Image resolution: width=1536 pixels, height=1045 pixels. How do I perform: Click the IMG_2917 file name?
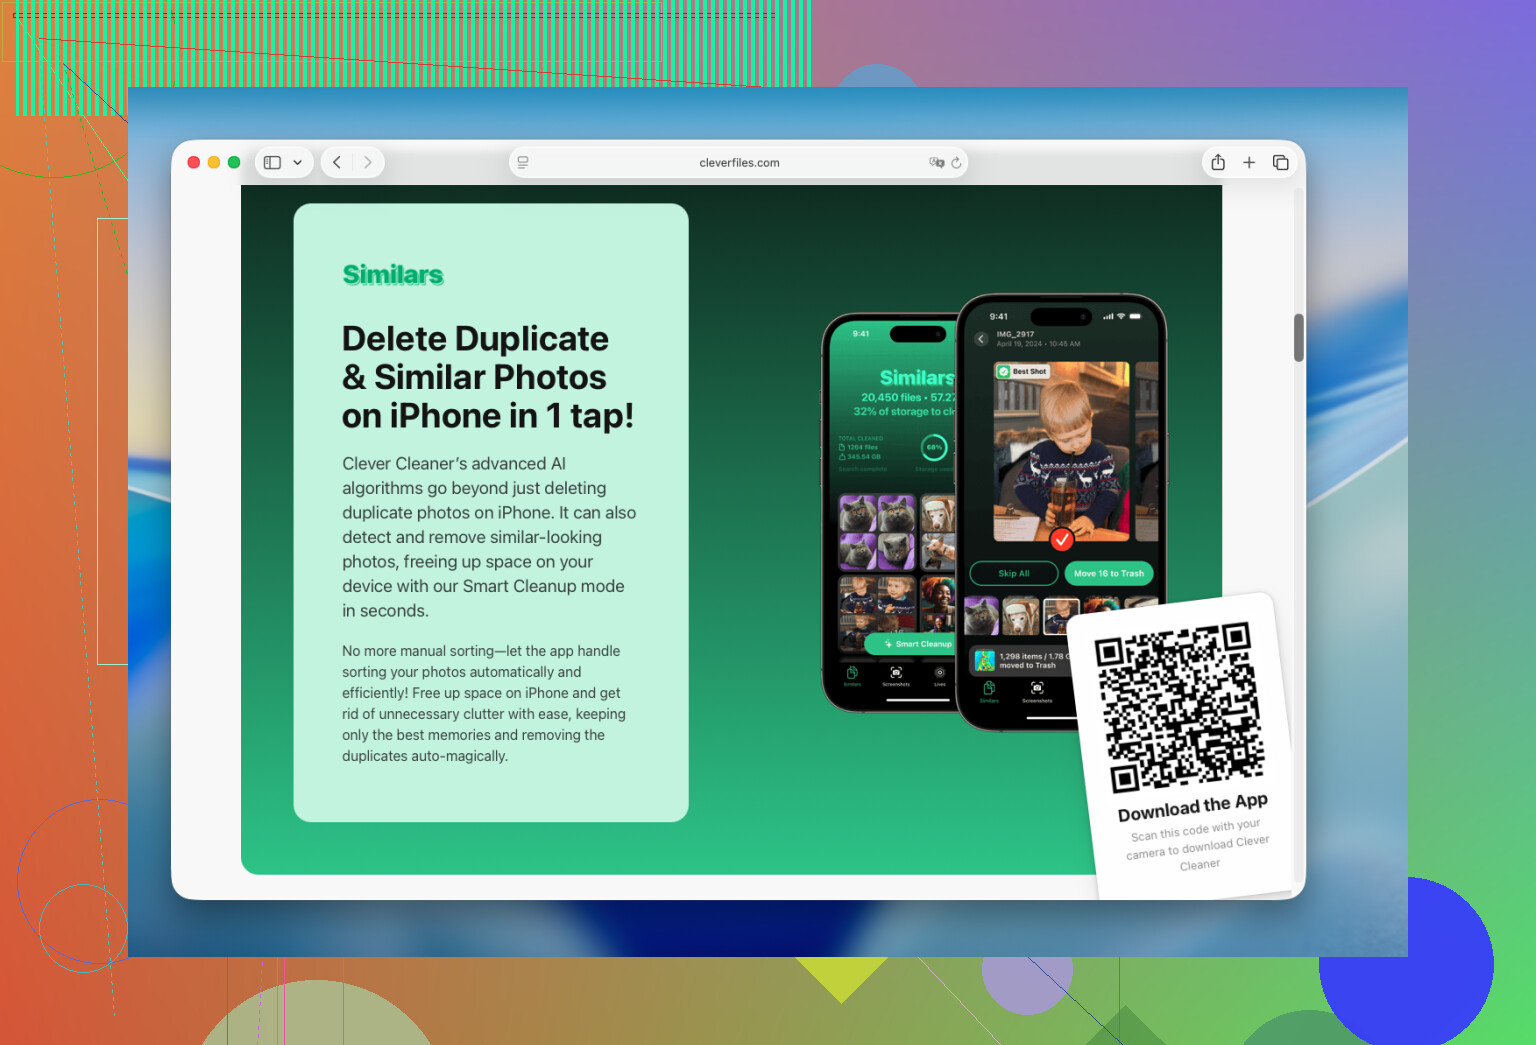click(1015, 334)
